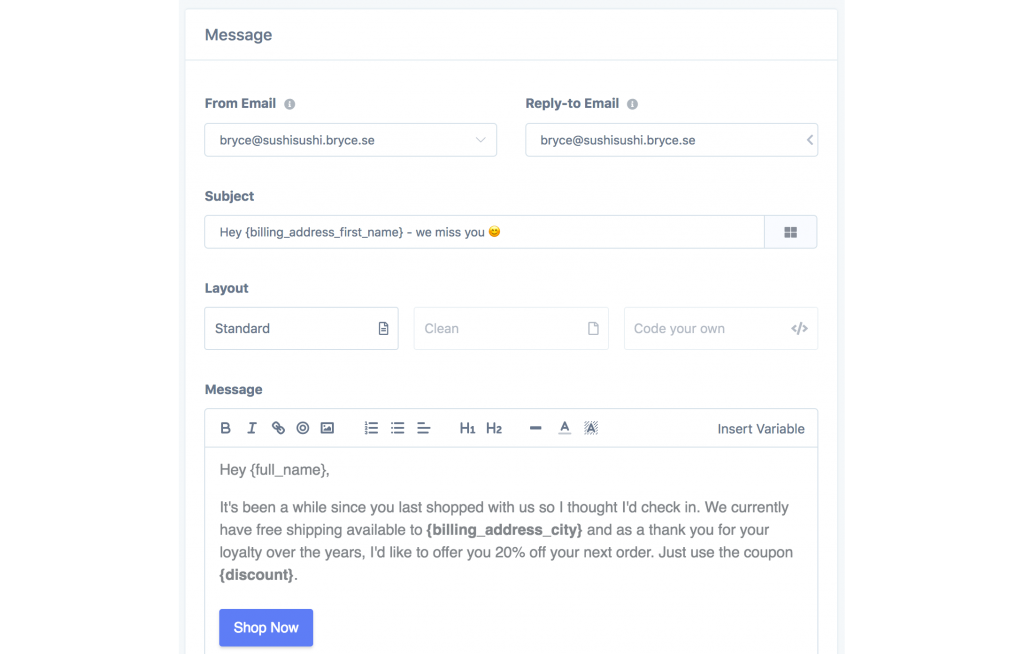Insert an image into the email body
Screen dimensions: 1024x654
[x=327, y=427]
